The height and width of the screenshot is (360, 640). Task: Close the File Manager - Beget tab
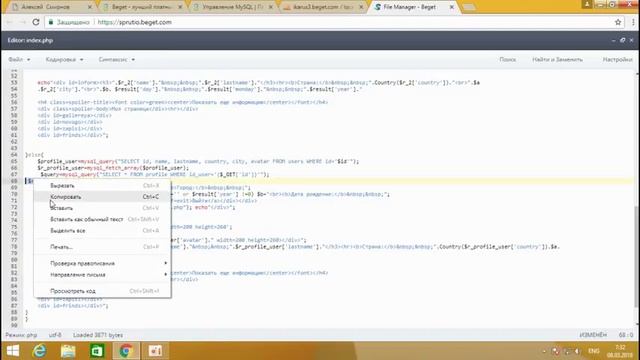[452, 7]
